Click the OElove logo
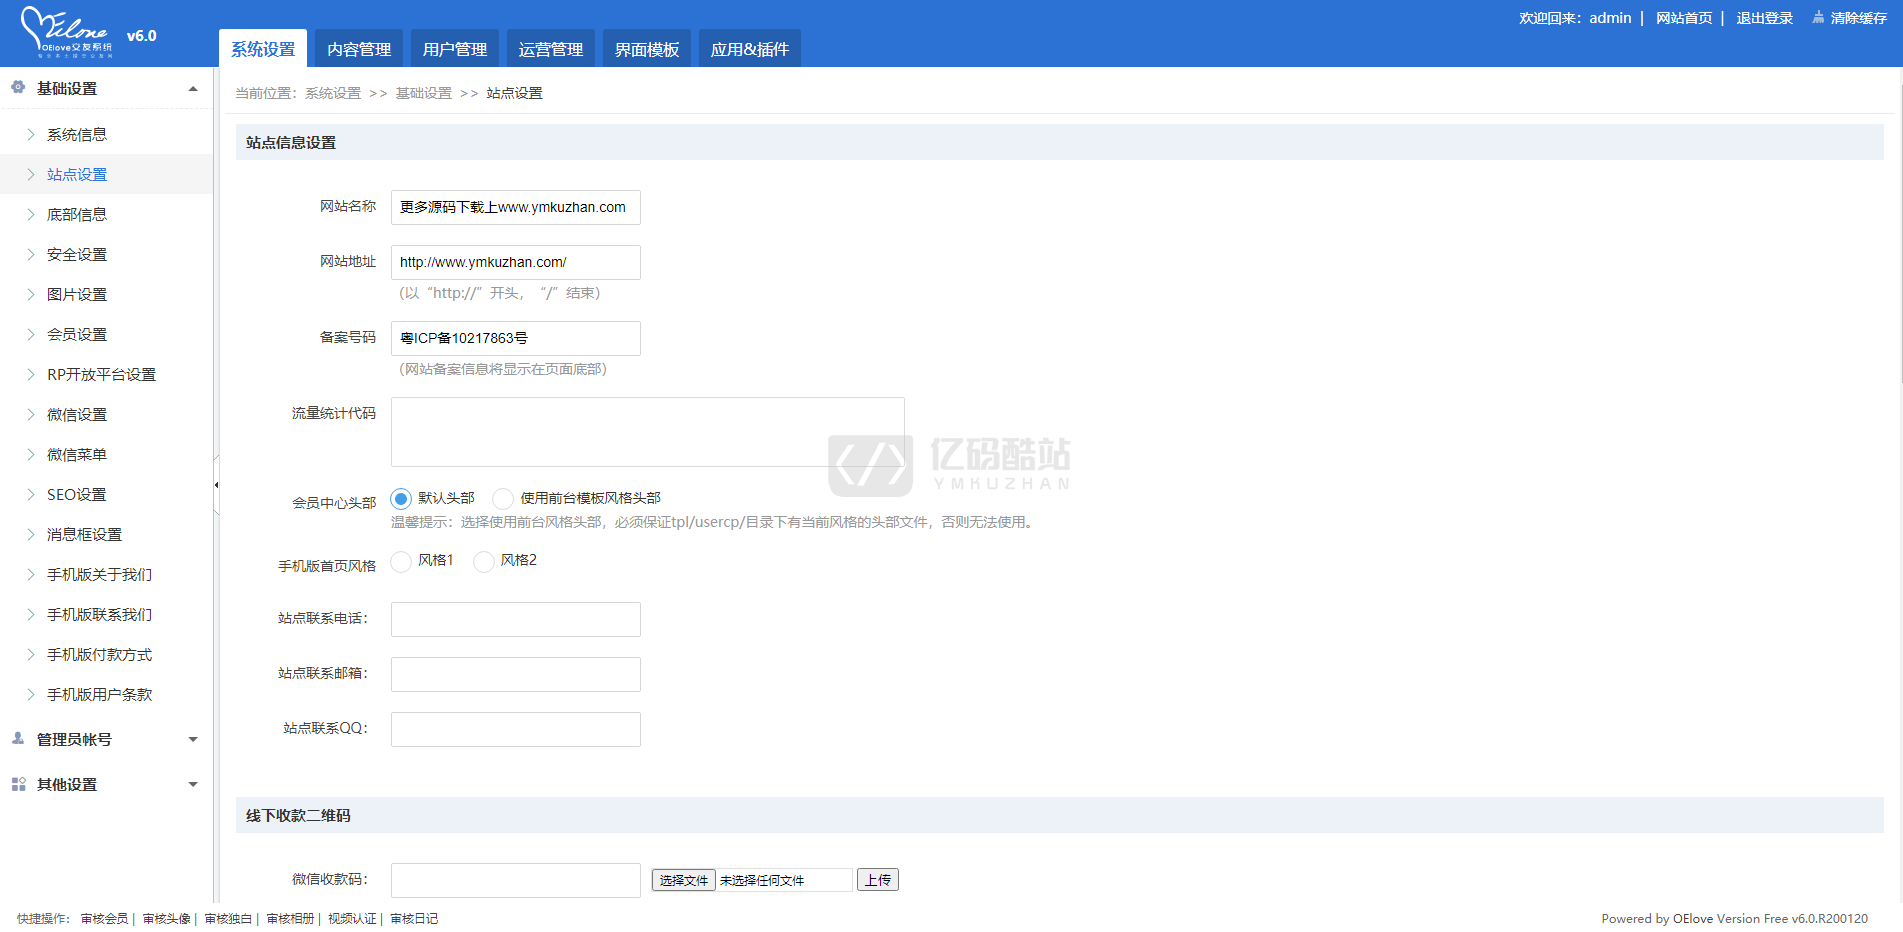Screen dimensions: 1903x932 tap(67, 32)
